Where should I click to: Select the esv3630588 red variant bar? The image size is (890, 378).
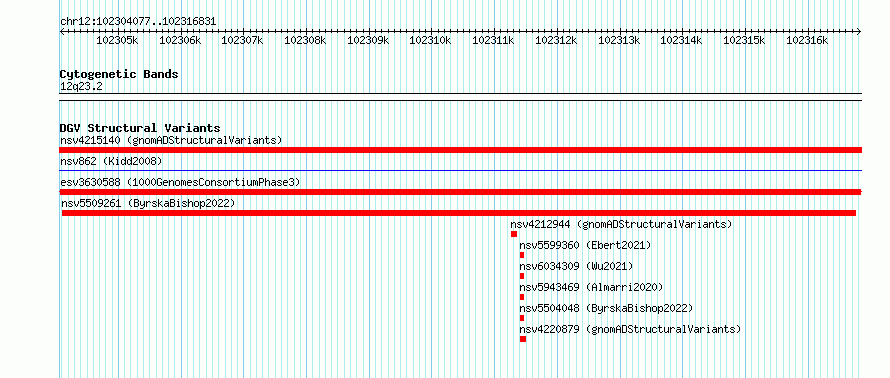(x=461, y=192)
